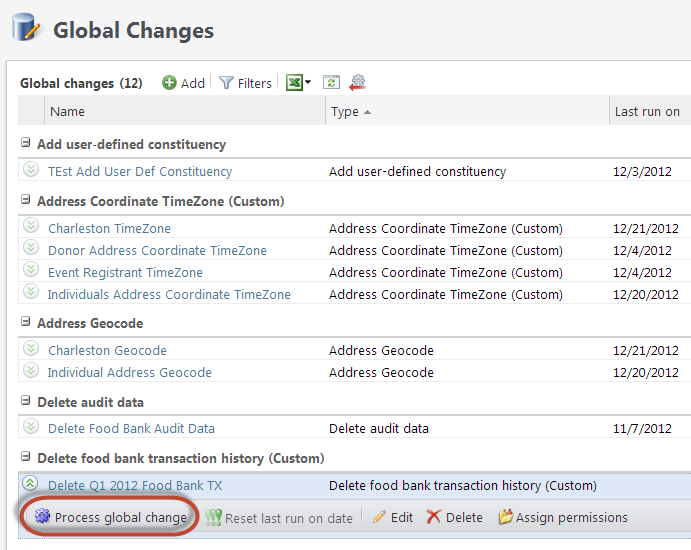Sort by the Name column header
Image resolution: width=691 pixels, height=550 pixels.
click(68, 111)
